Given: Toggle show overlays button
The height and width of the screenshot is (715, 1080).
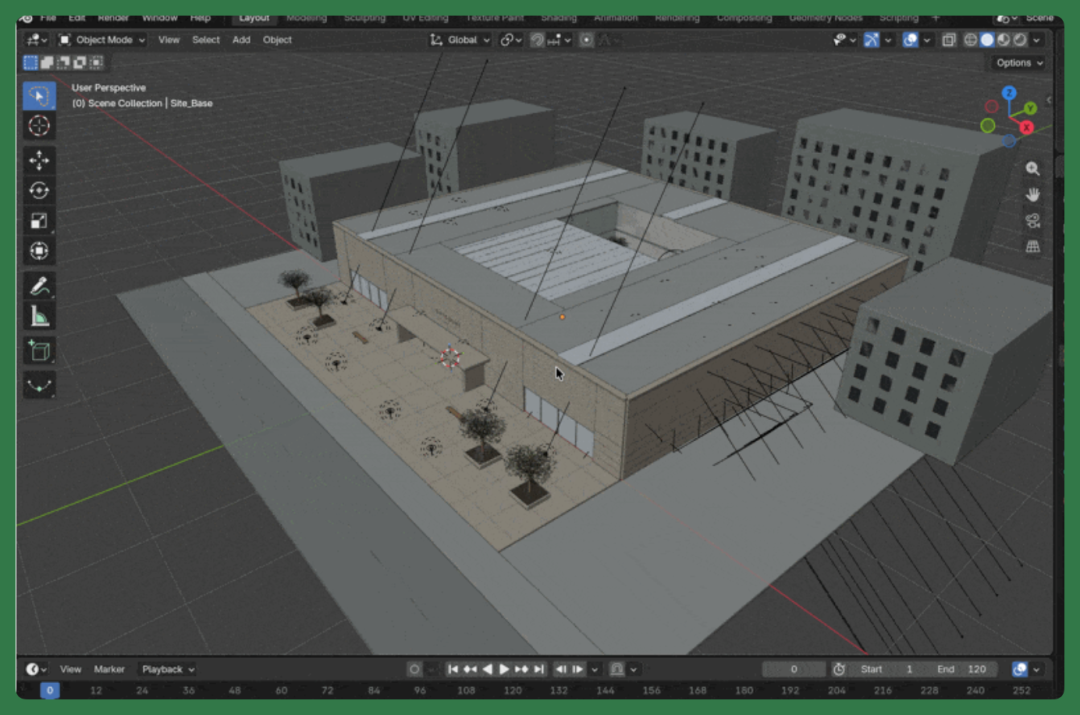Looking at the screenshot, I should (910, 40).
